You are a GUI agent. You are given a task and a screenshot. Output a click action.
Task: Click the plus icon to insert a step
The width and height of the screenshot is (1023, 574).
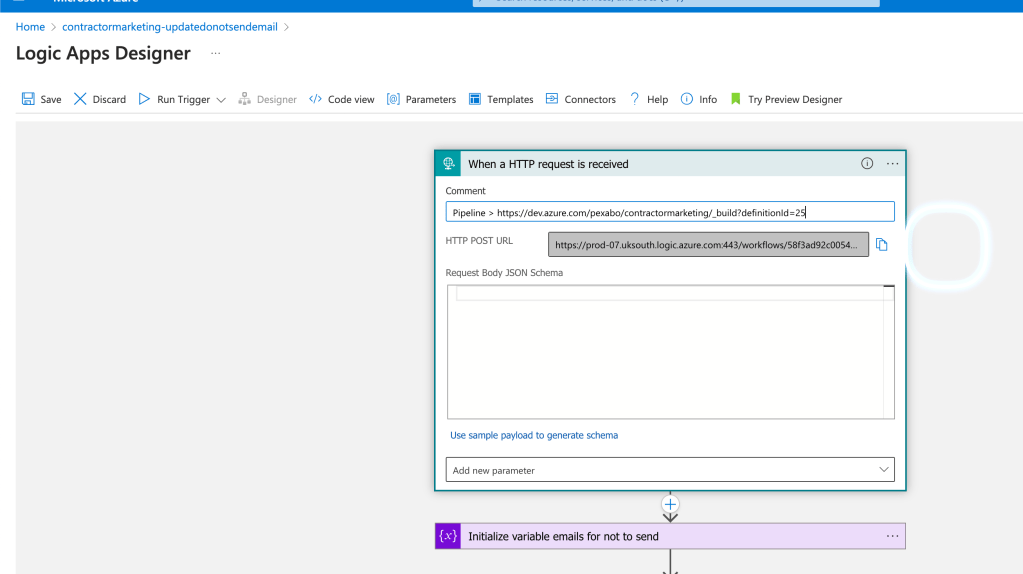pos(670,504)
